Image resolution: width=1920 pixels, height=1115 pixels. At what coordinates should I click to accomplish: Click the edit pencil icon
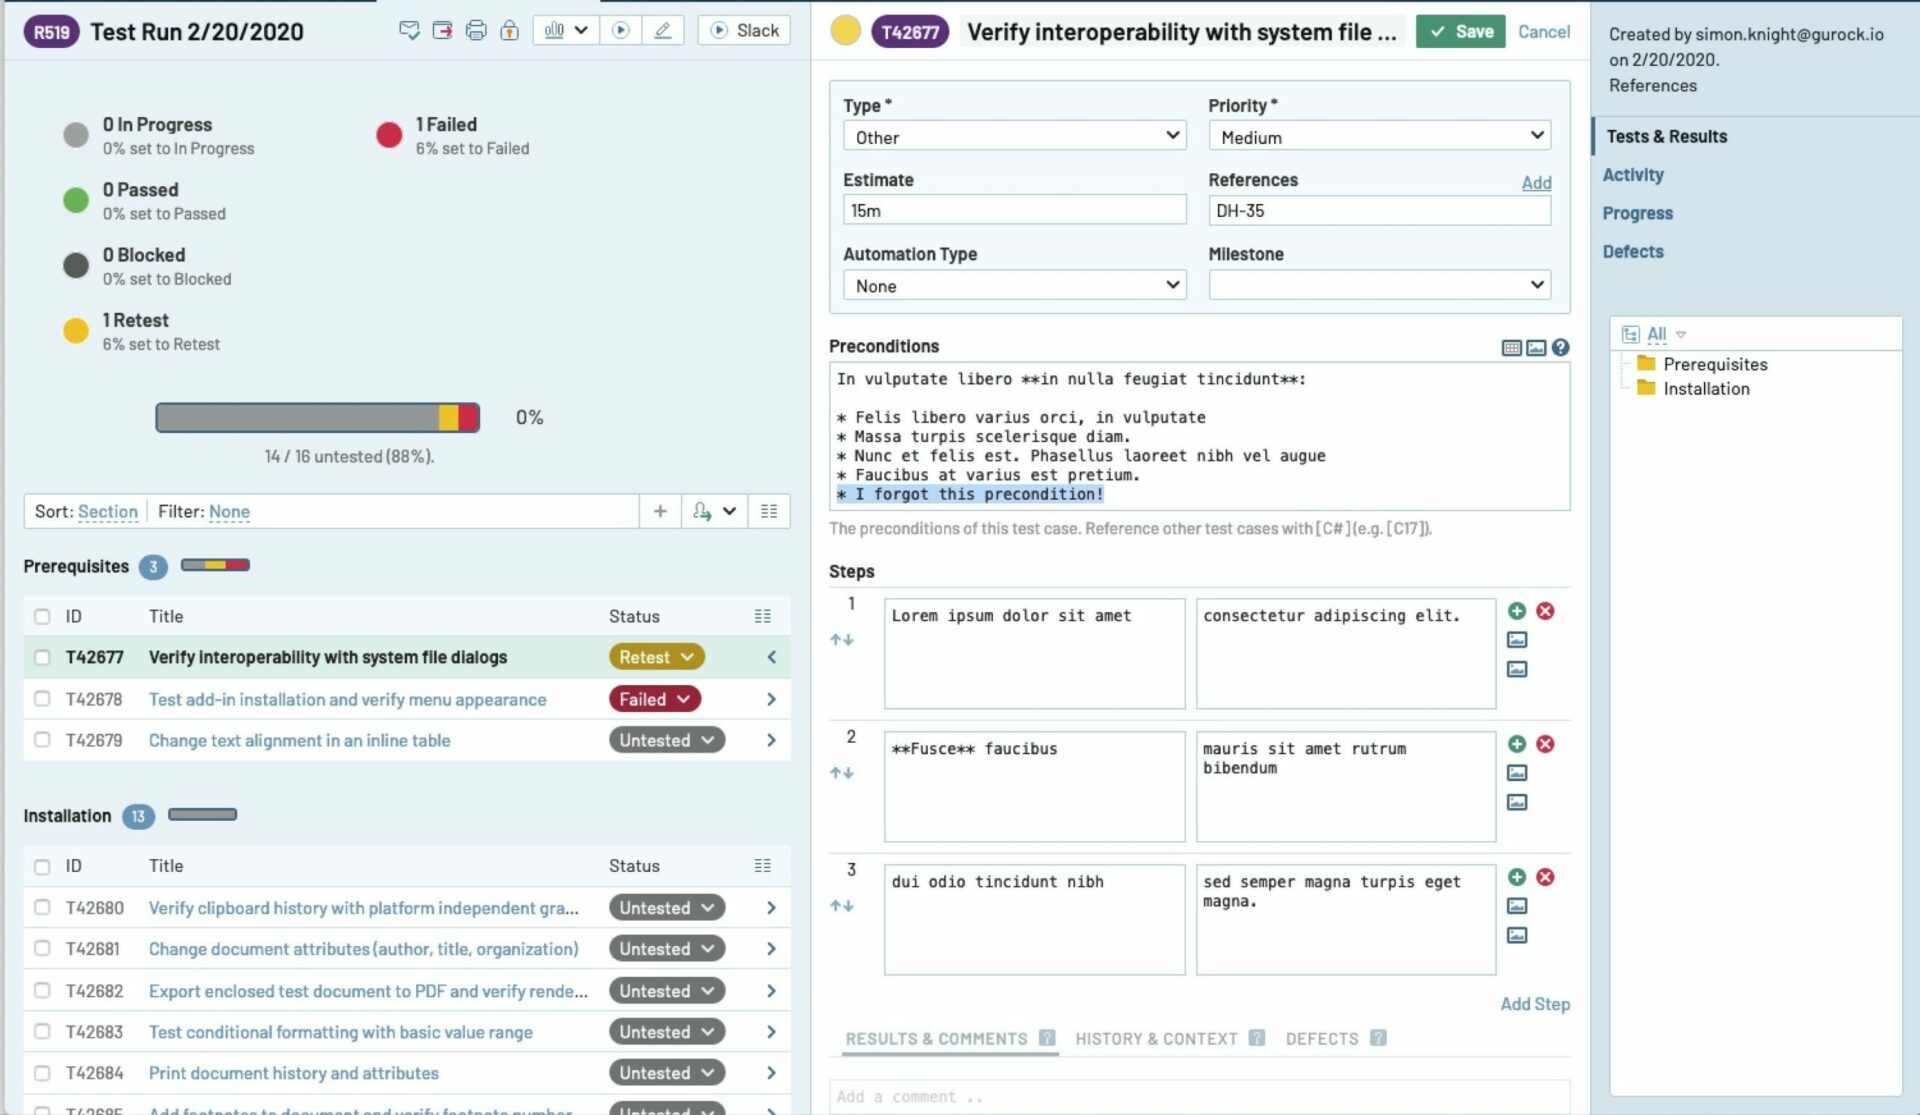662,29
